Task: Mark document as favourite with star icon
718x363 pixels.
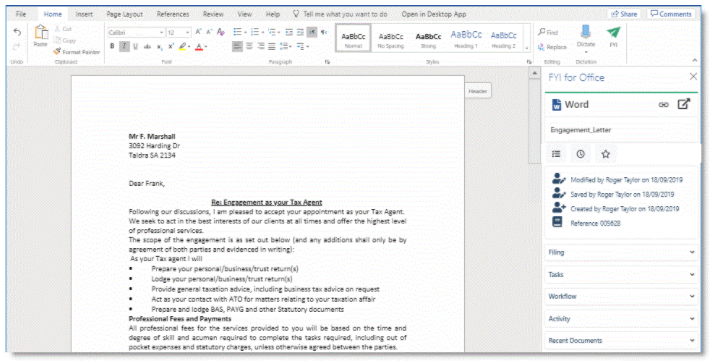Action: pyautogui.click(x=605, y=154)
